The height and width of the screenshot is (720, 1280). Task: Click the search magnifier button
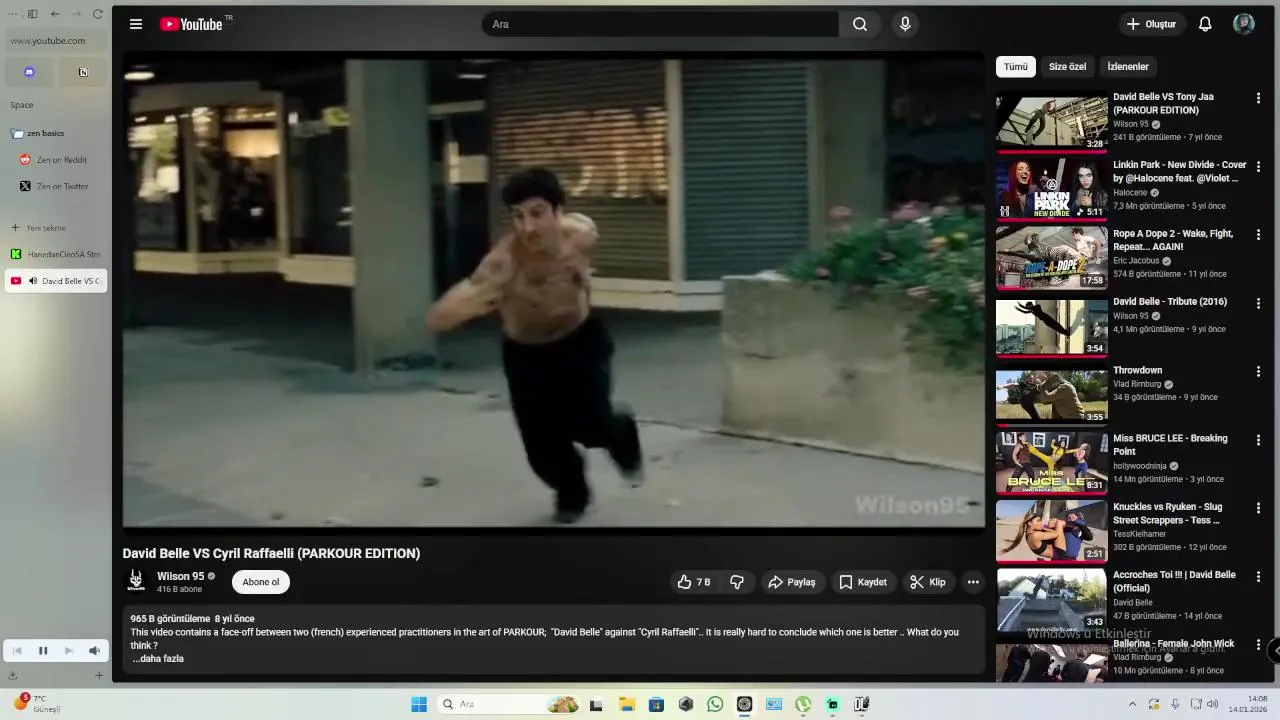pos(860,24)
